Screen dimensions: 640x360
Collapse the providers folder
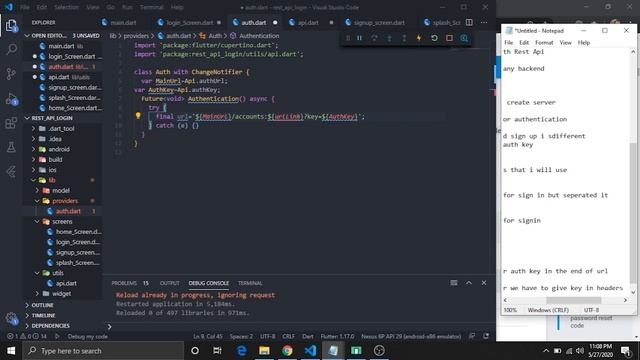pos(37,201)
